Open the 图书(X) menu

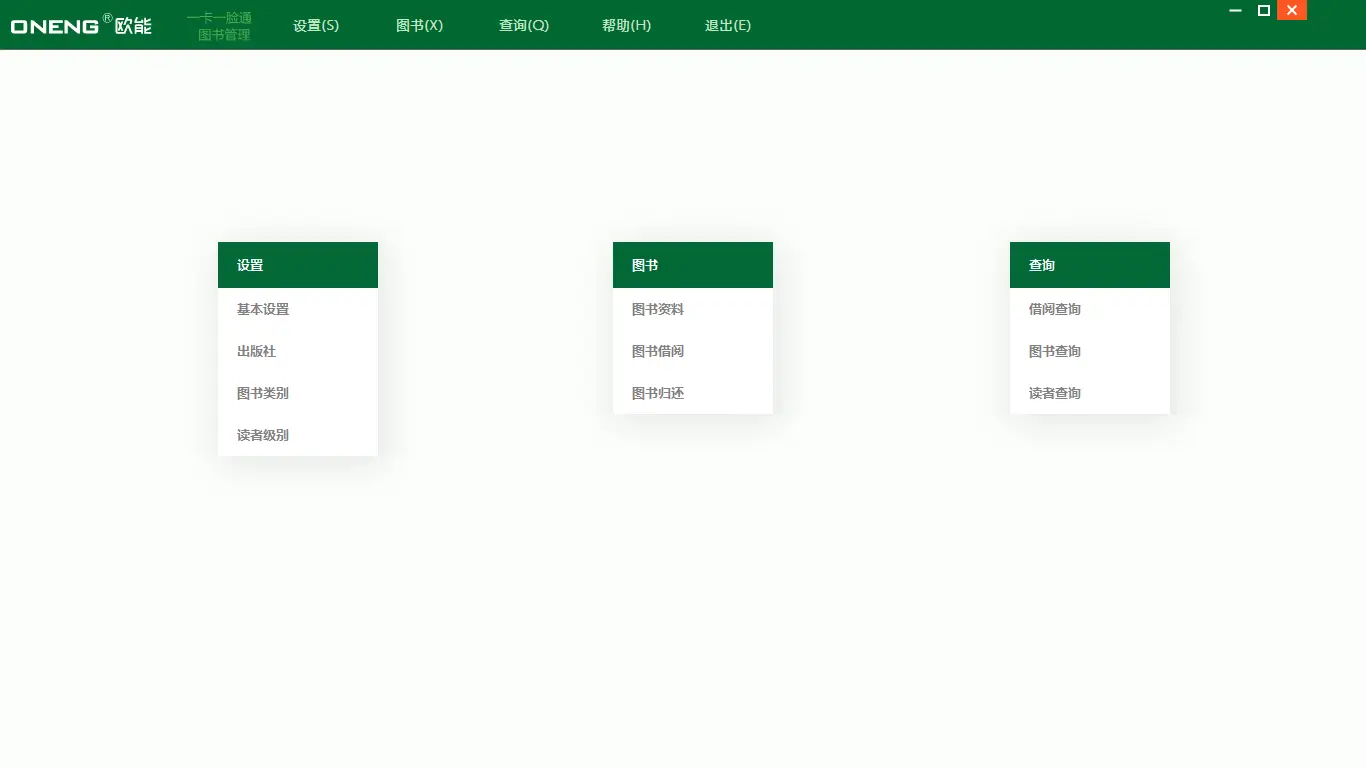tap(419, 25)
